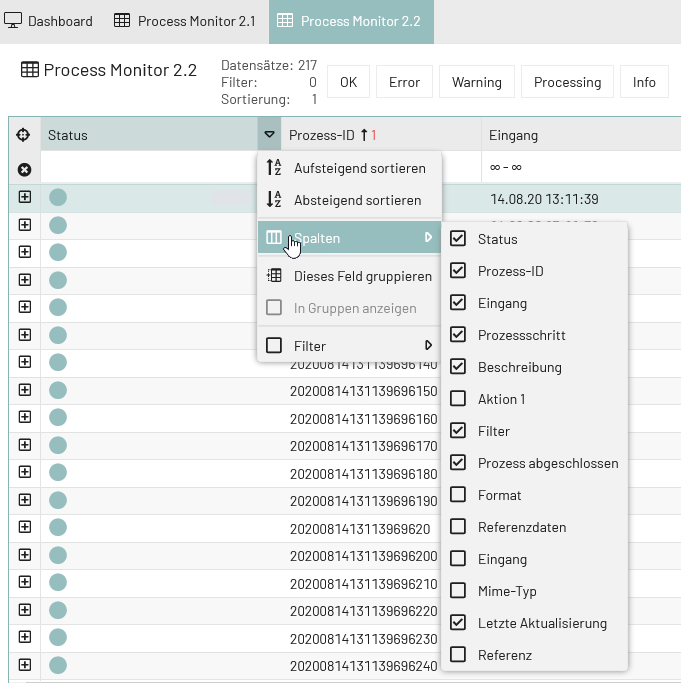
Task: Click the status circle in row 20200814131139696150
Action: (58, 390)
